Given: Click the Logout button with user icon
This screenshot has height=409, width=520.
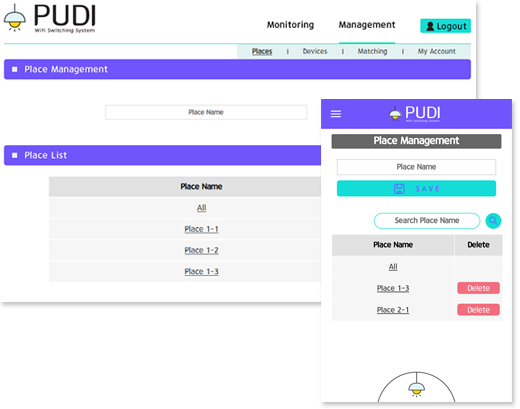Looking at the screenshot, I should point(445,26).
